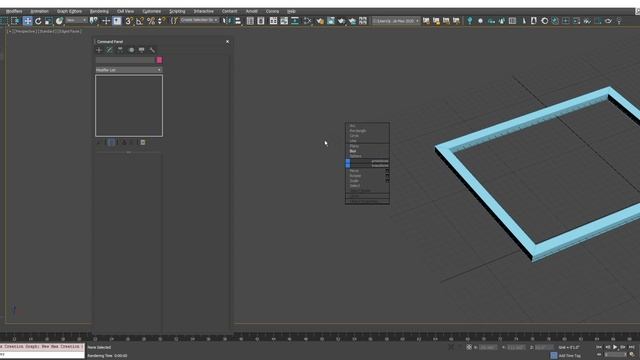Image resolution: width=640 pixels, height=360 pixels.
Task: Open the Rendered Frame Window icon
Action: click(331, 21)
